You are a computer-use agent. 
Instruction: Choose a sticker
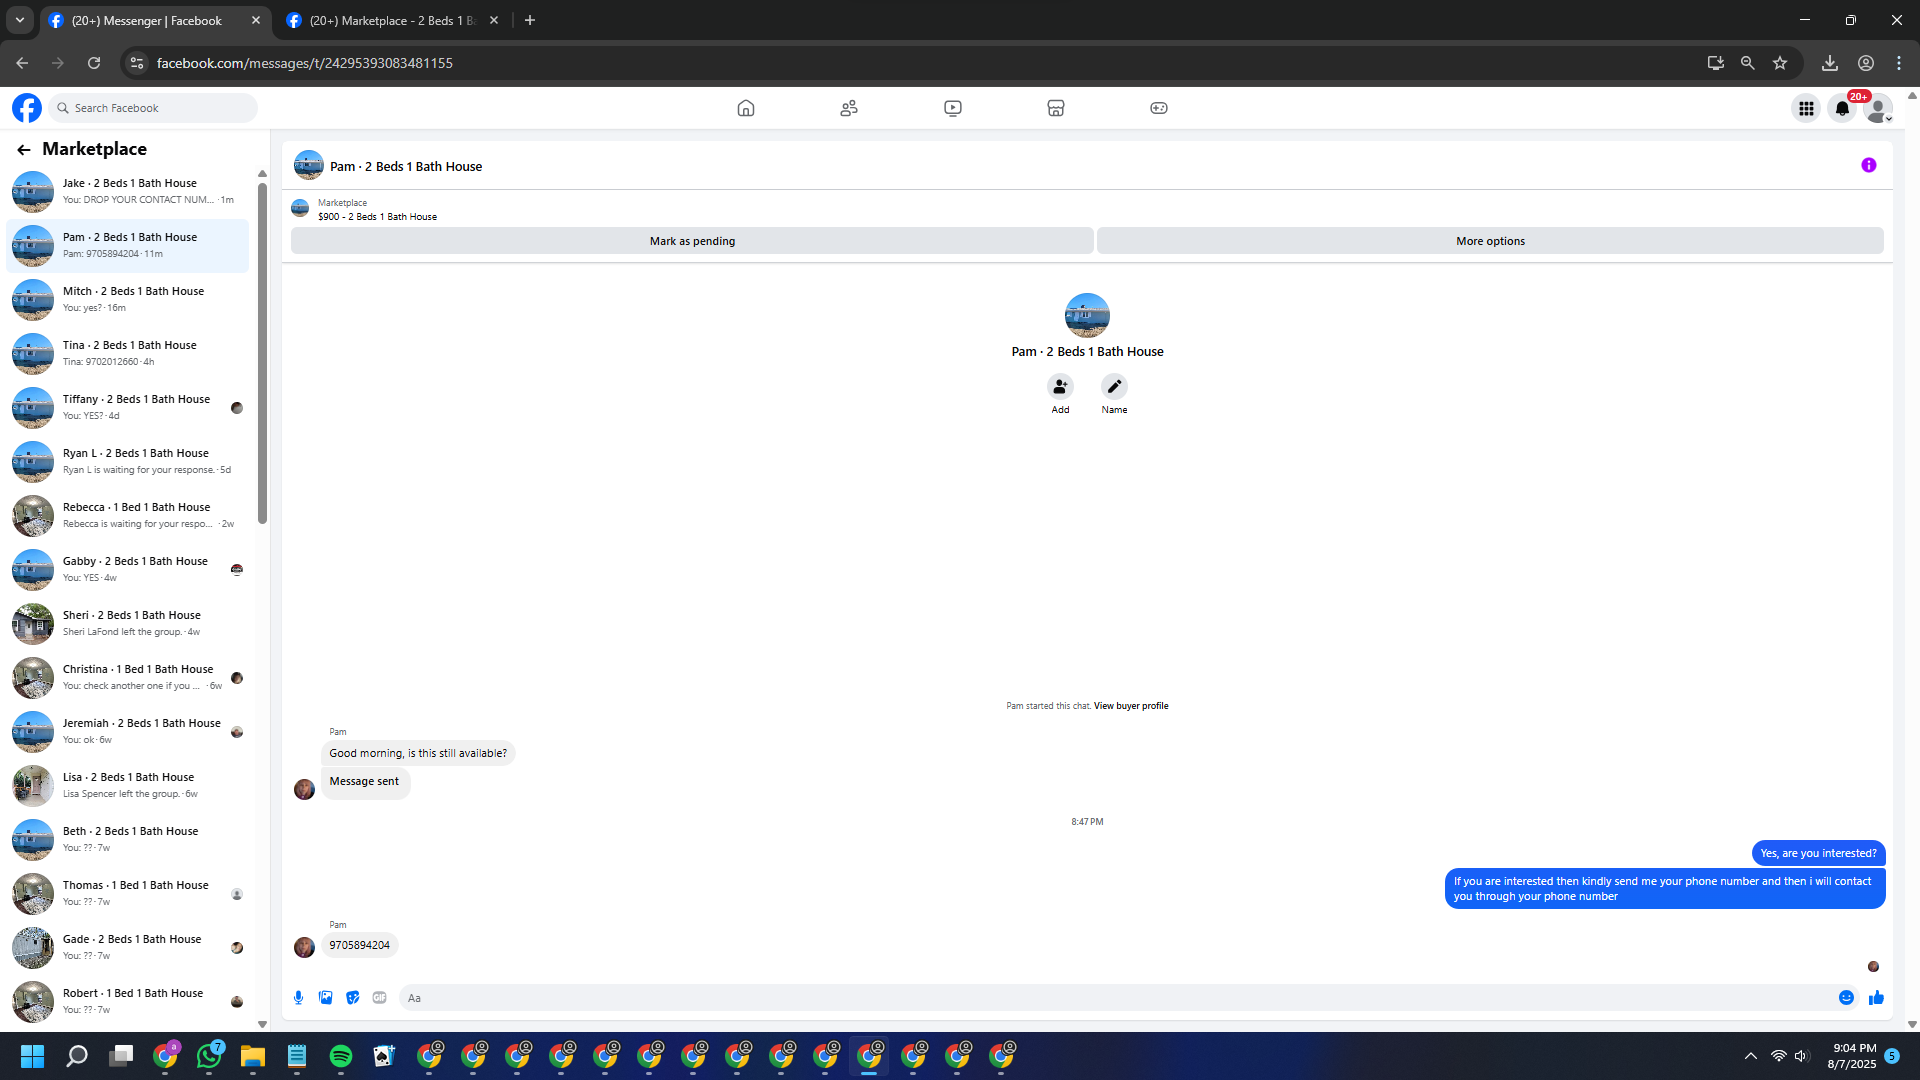coord(353,998)
